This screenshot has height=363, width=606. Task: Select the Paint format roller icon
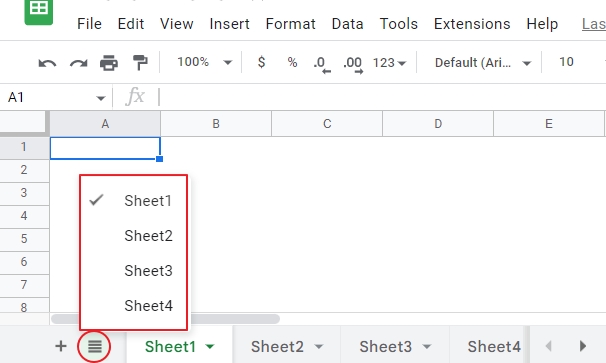(140, 63)
